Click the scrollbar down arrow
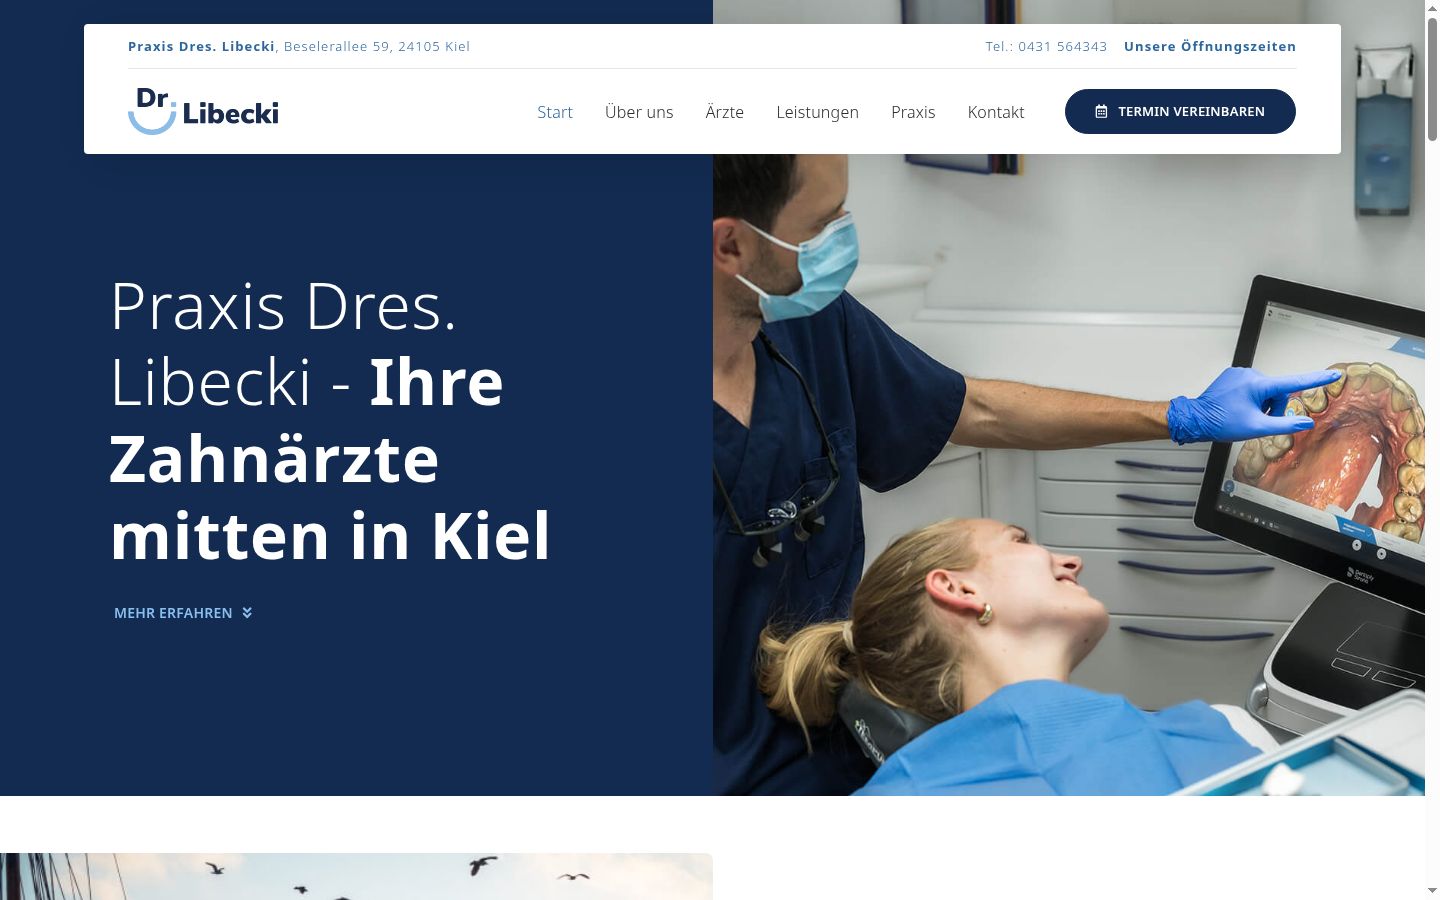The image size is (1440, 900). (x=1432, y=891)
